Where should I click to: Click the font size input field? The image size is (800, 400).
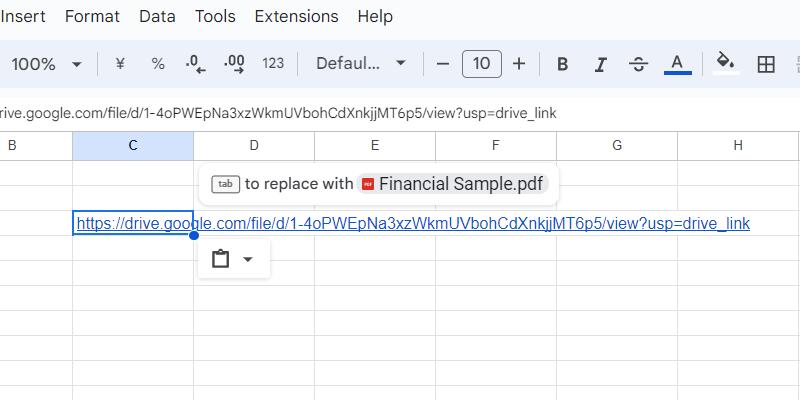[482, 64]
